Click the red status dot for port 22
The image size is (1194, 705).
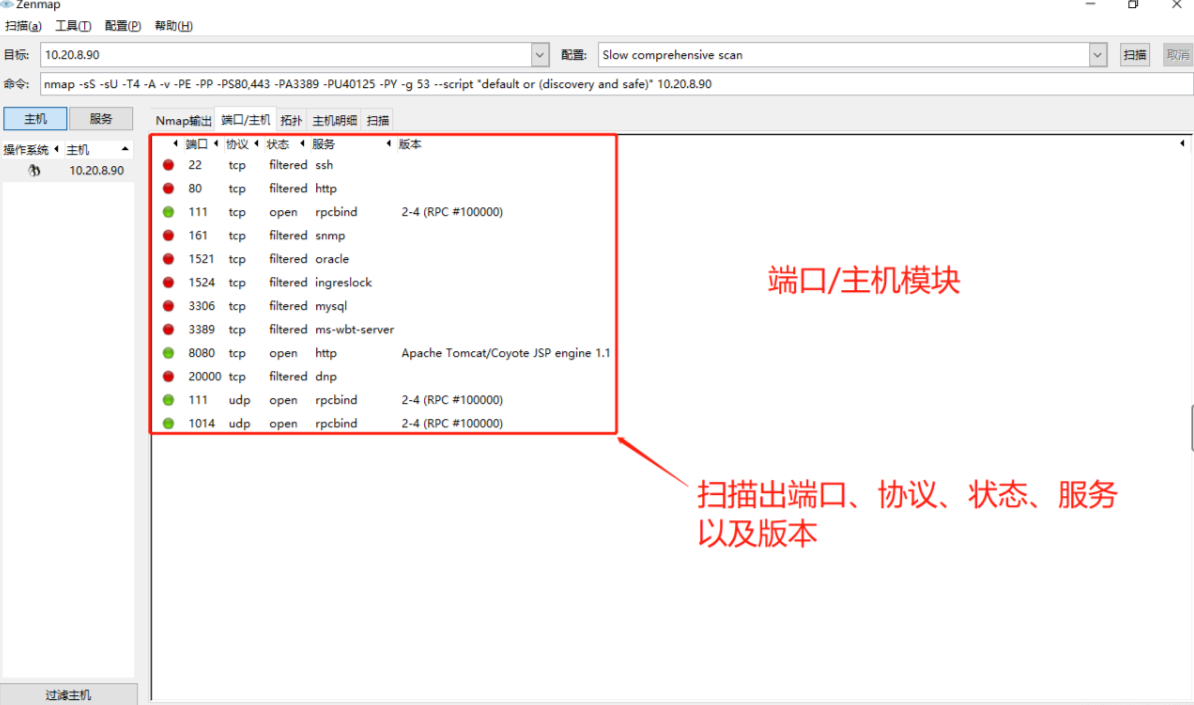(168, 164)
